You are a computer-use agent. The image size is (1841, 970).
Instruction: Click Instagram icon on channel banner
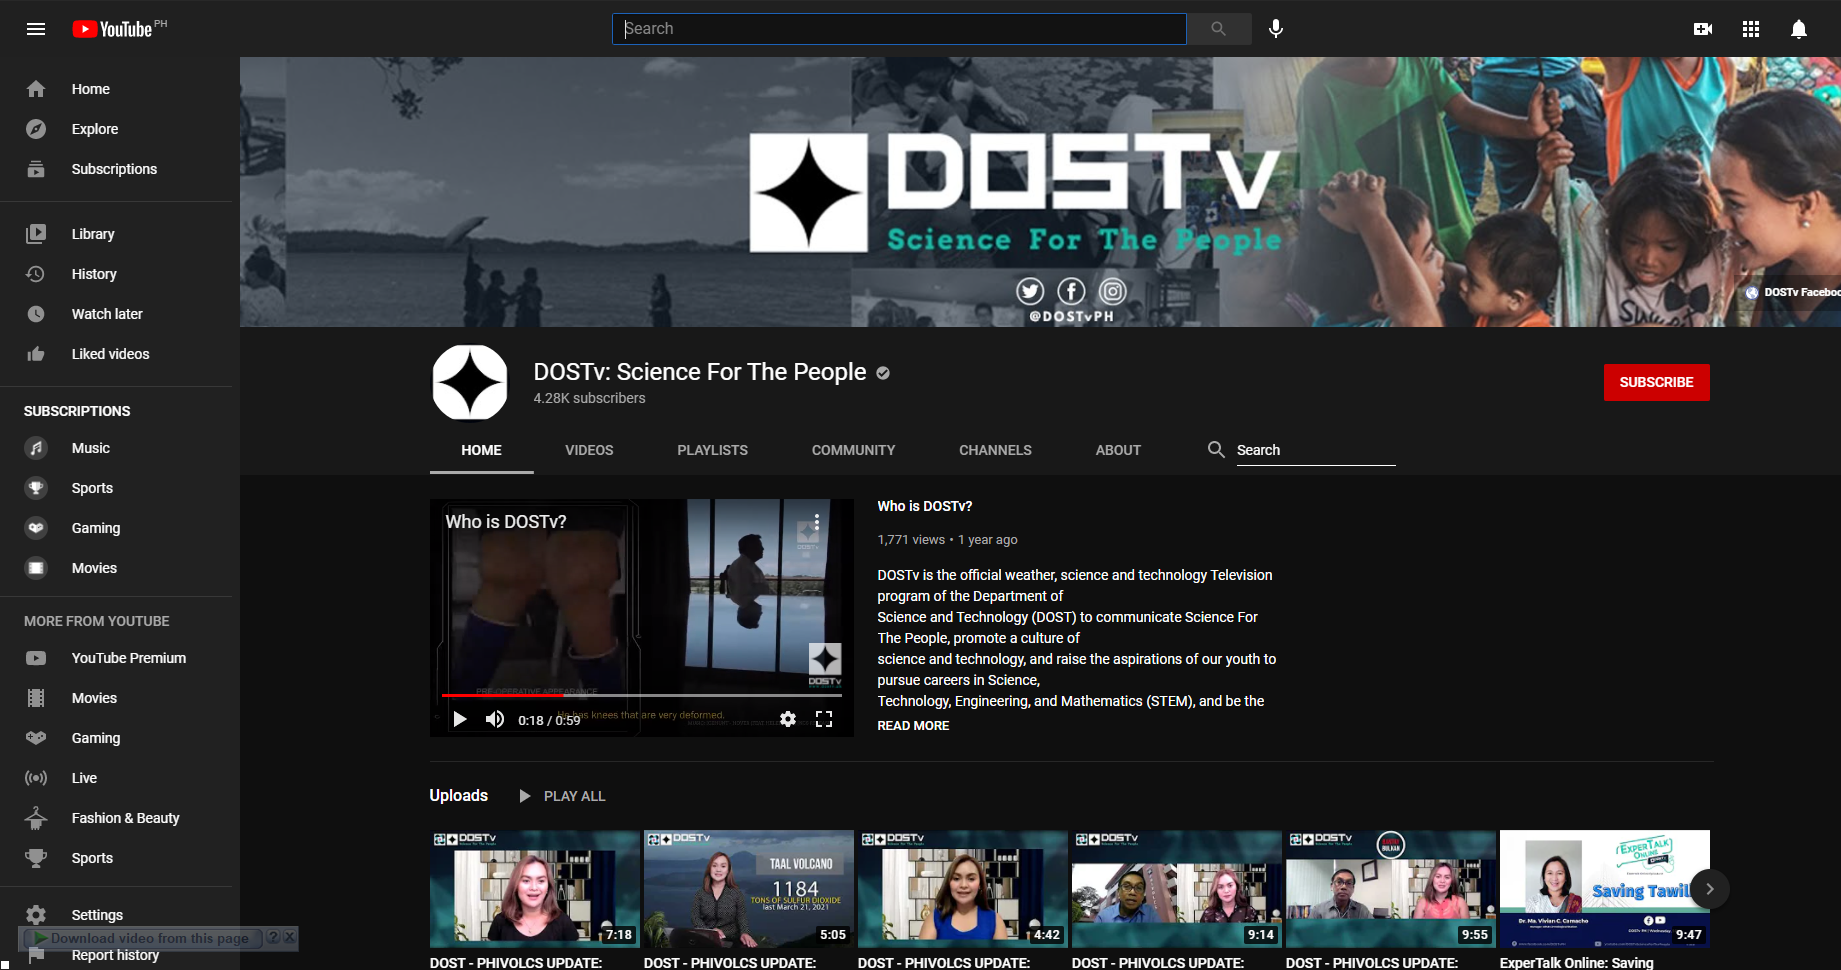pyautogui.click(x=1113, y=291)
